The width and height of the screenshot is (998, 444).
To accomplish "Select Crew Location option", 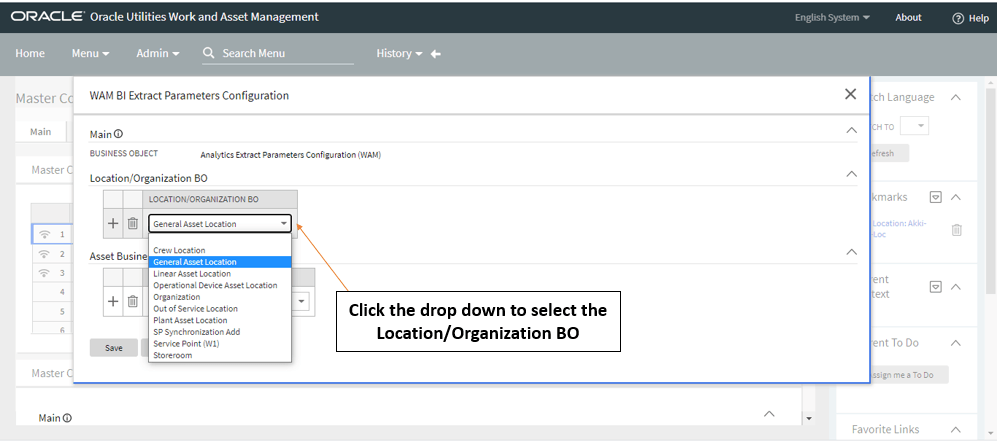I will [220, 250].
